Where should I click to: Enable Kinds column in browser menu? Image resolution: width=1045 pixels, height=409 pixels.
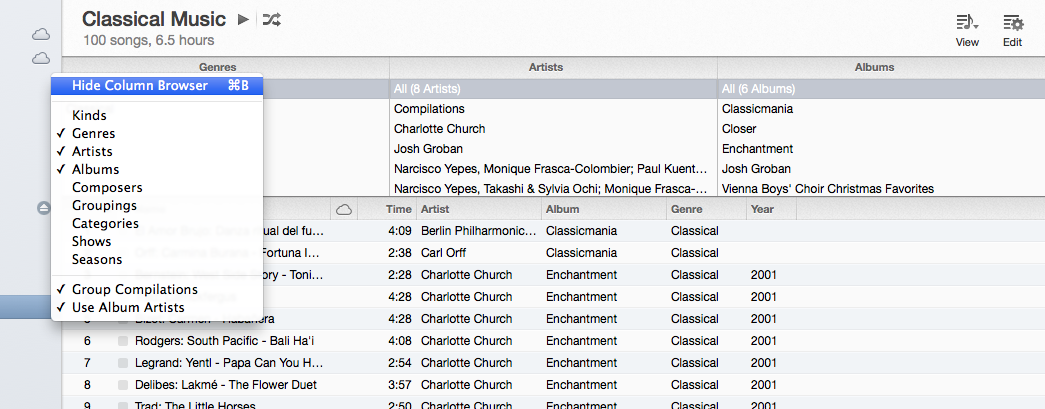(x=157, y=115)
